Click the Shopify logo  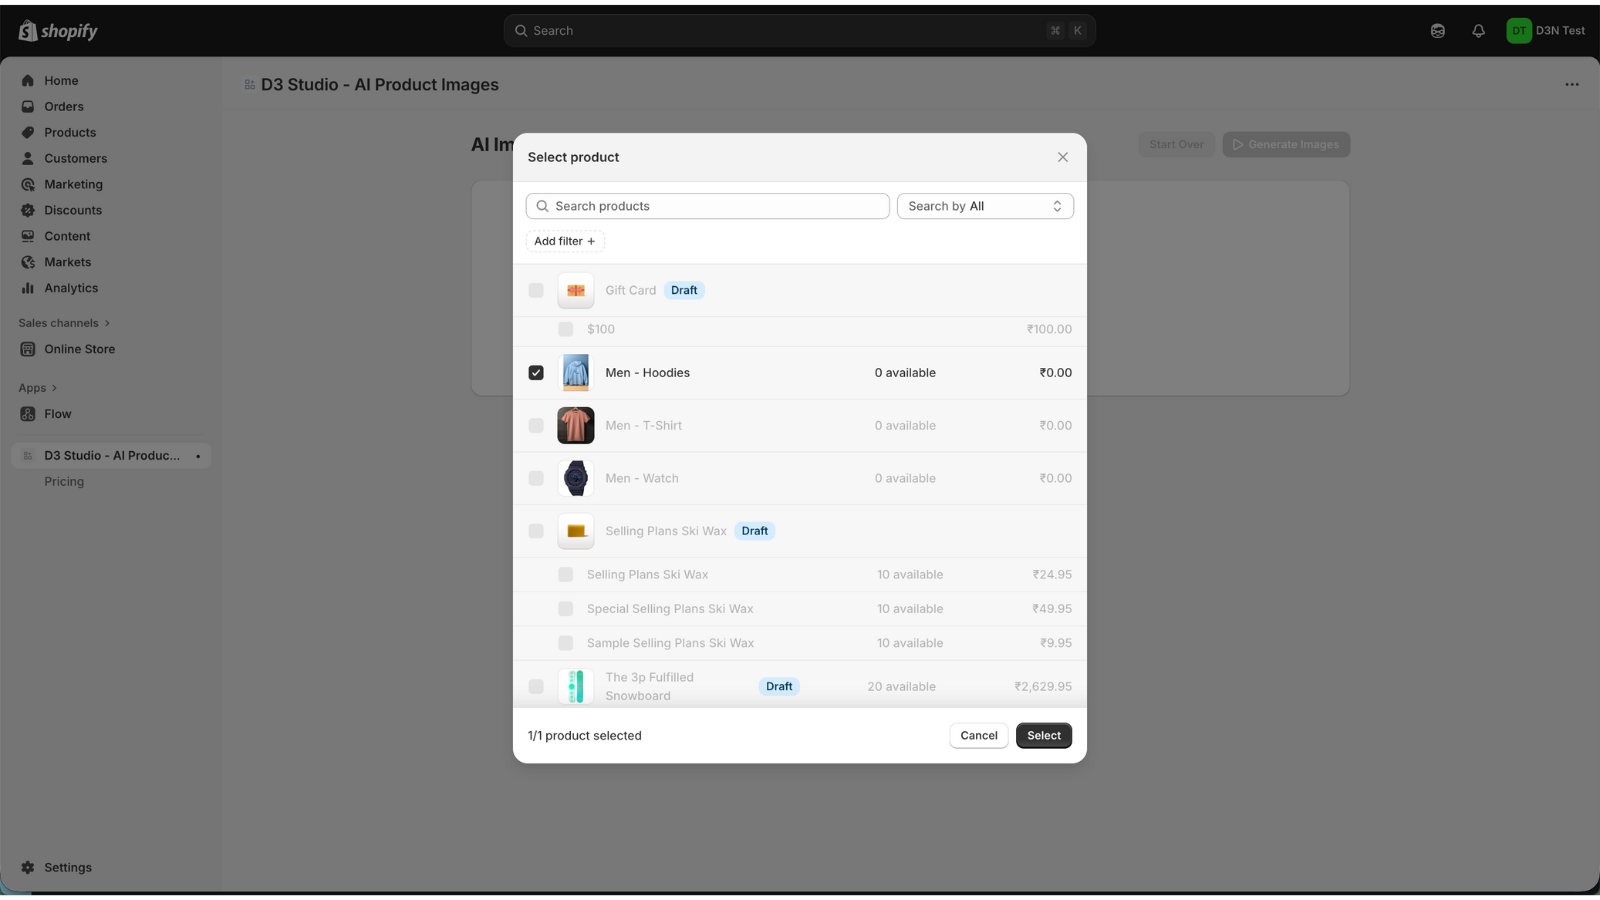coord(58,31)
